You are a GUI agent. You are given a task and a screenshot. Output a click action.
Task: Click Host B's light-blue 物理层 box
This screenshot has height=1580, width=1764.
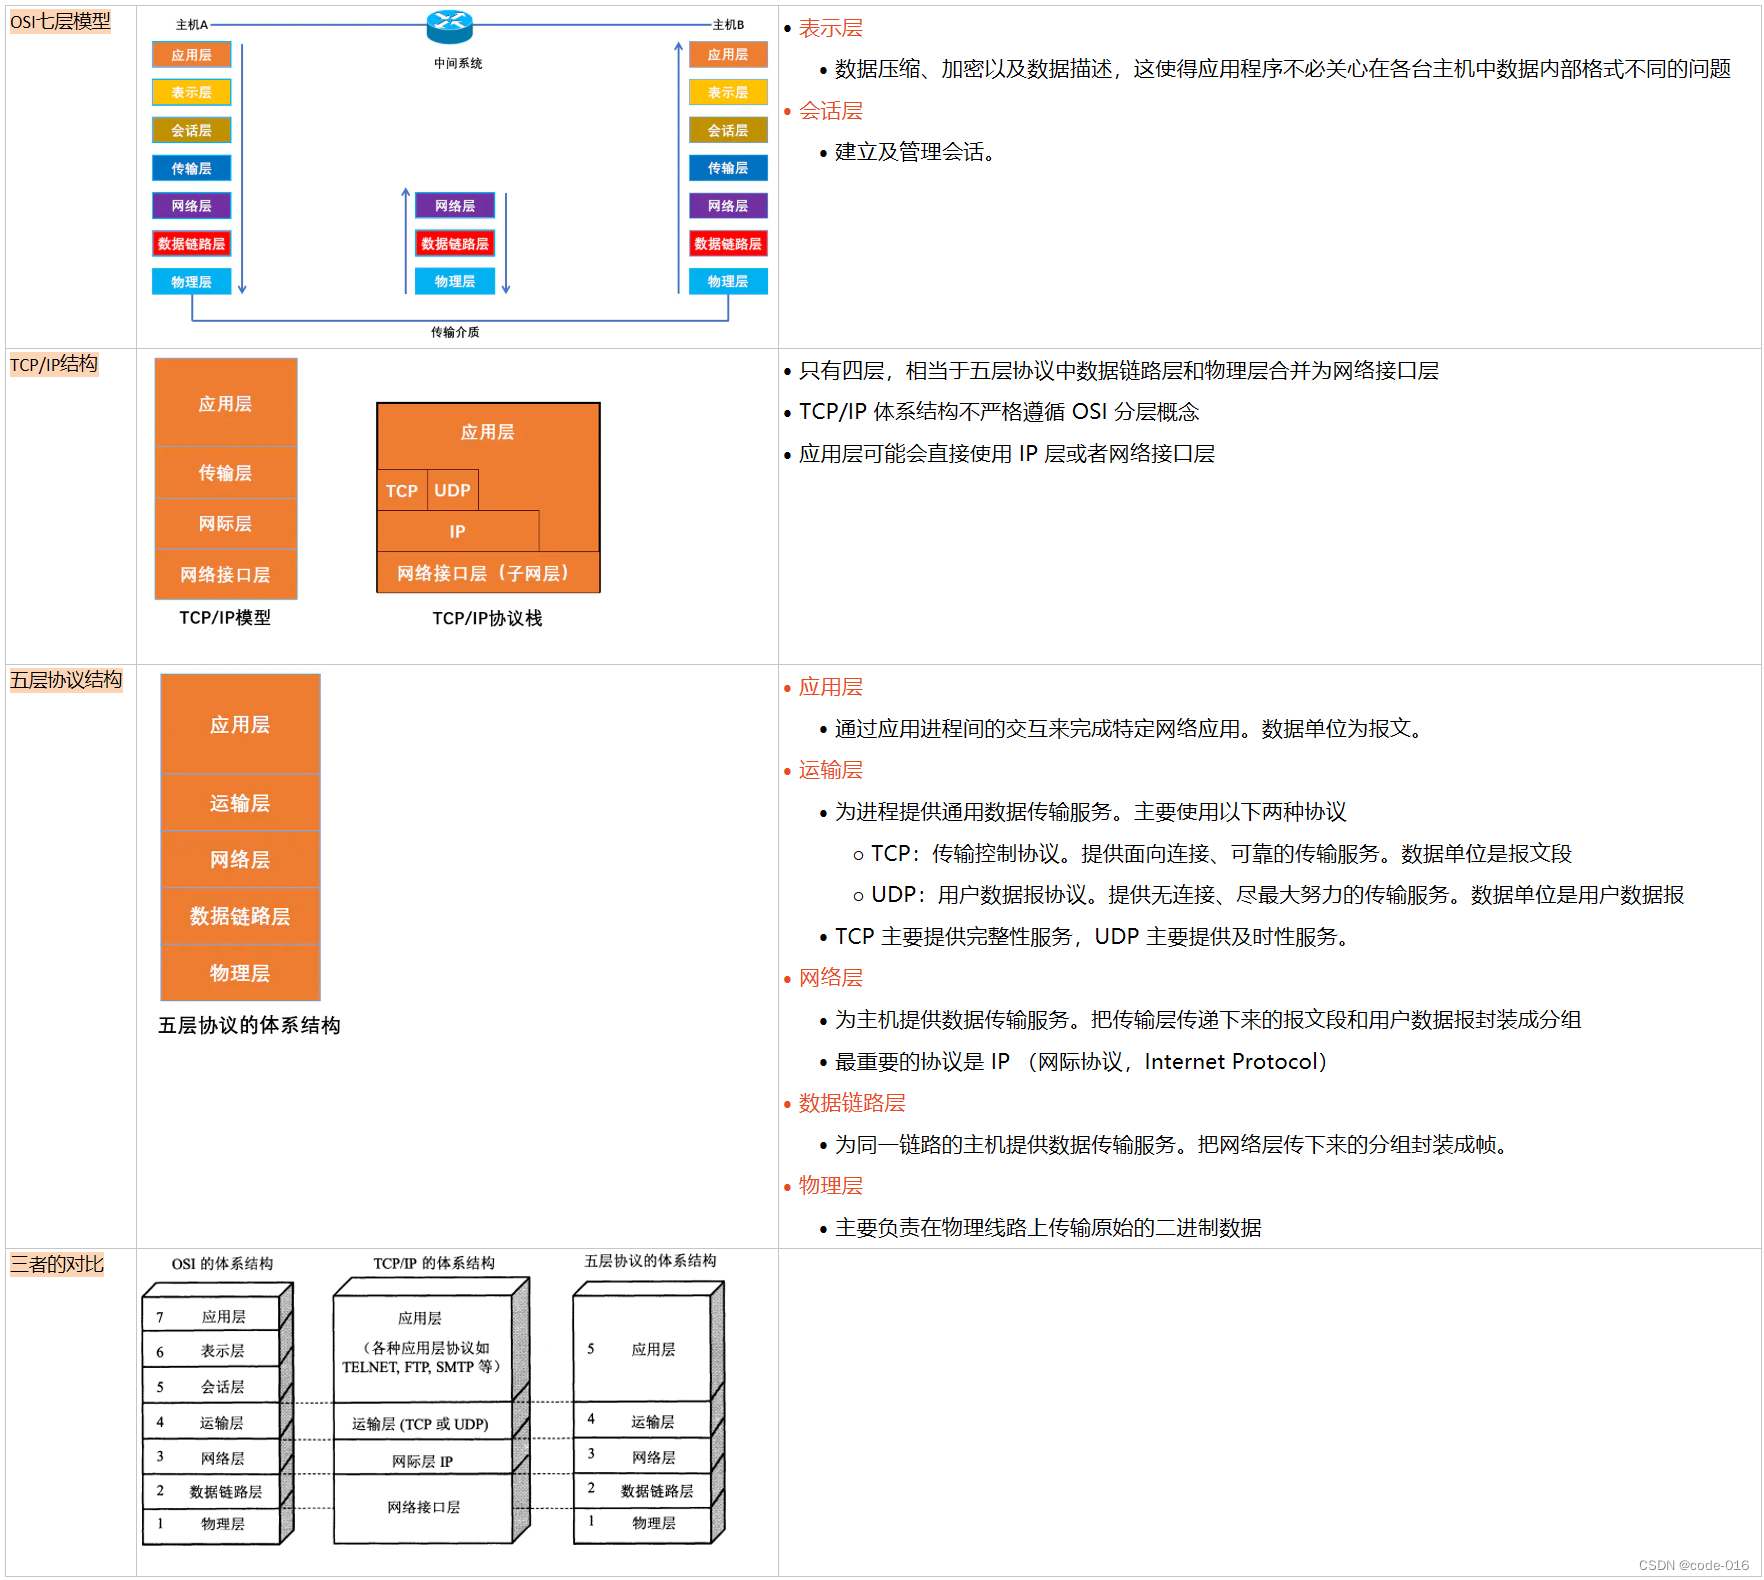tap(728, 282)
